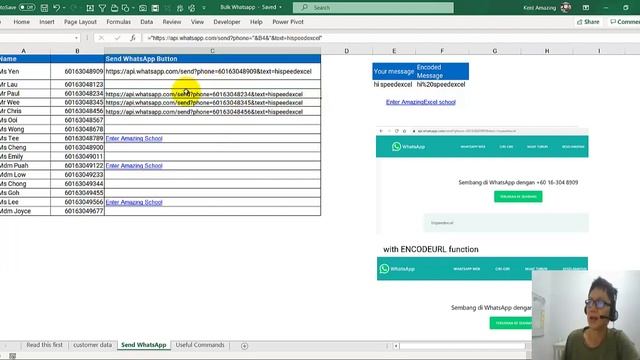Viewport: 640px width, 360px height.
Task: Open Enter Amazing School link in Ms Lee row
Action: pos(134,202)
